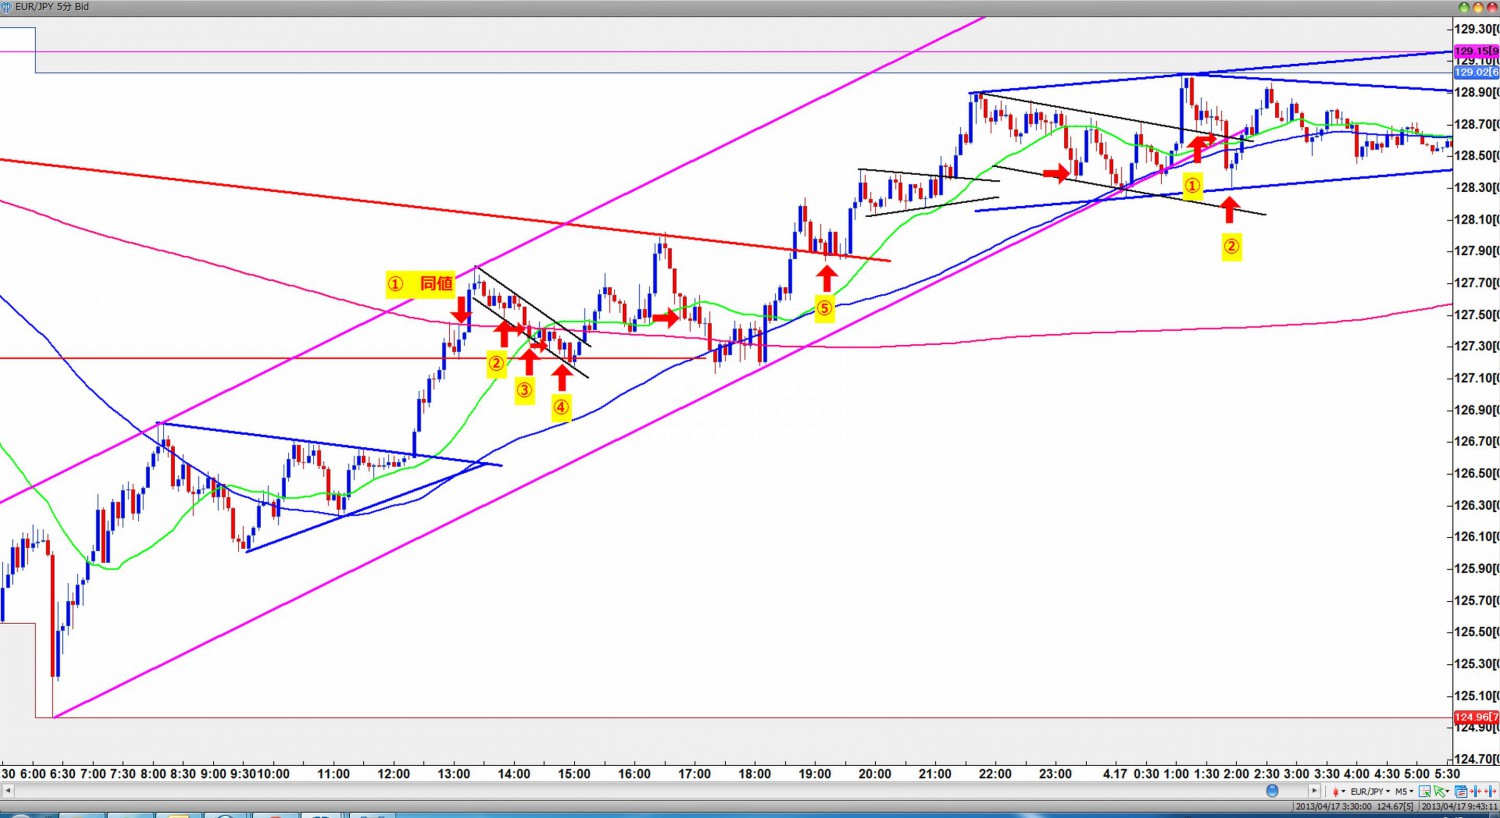Click the first red-arrow bar spacing icon
The image size is (1500, 818).
click(1475, 791)
